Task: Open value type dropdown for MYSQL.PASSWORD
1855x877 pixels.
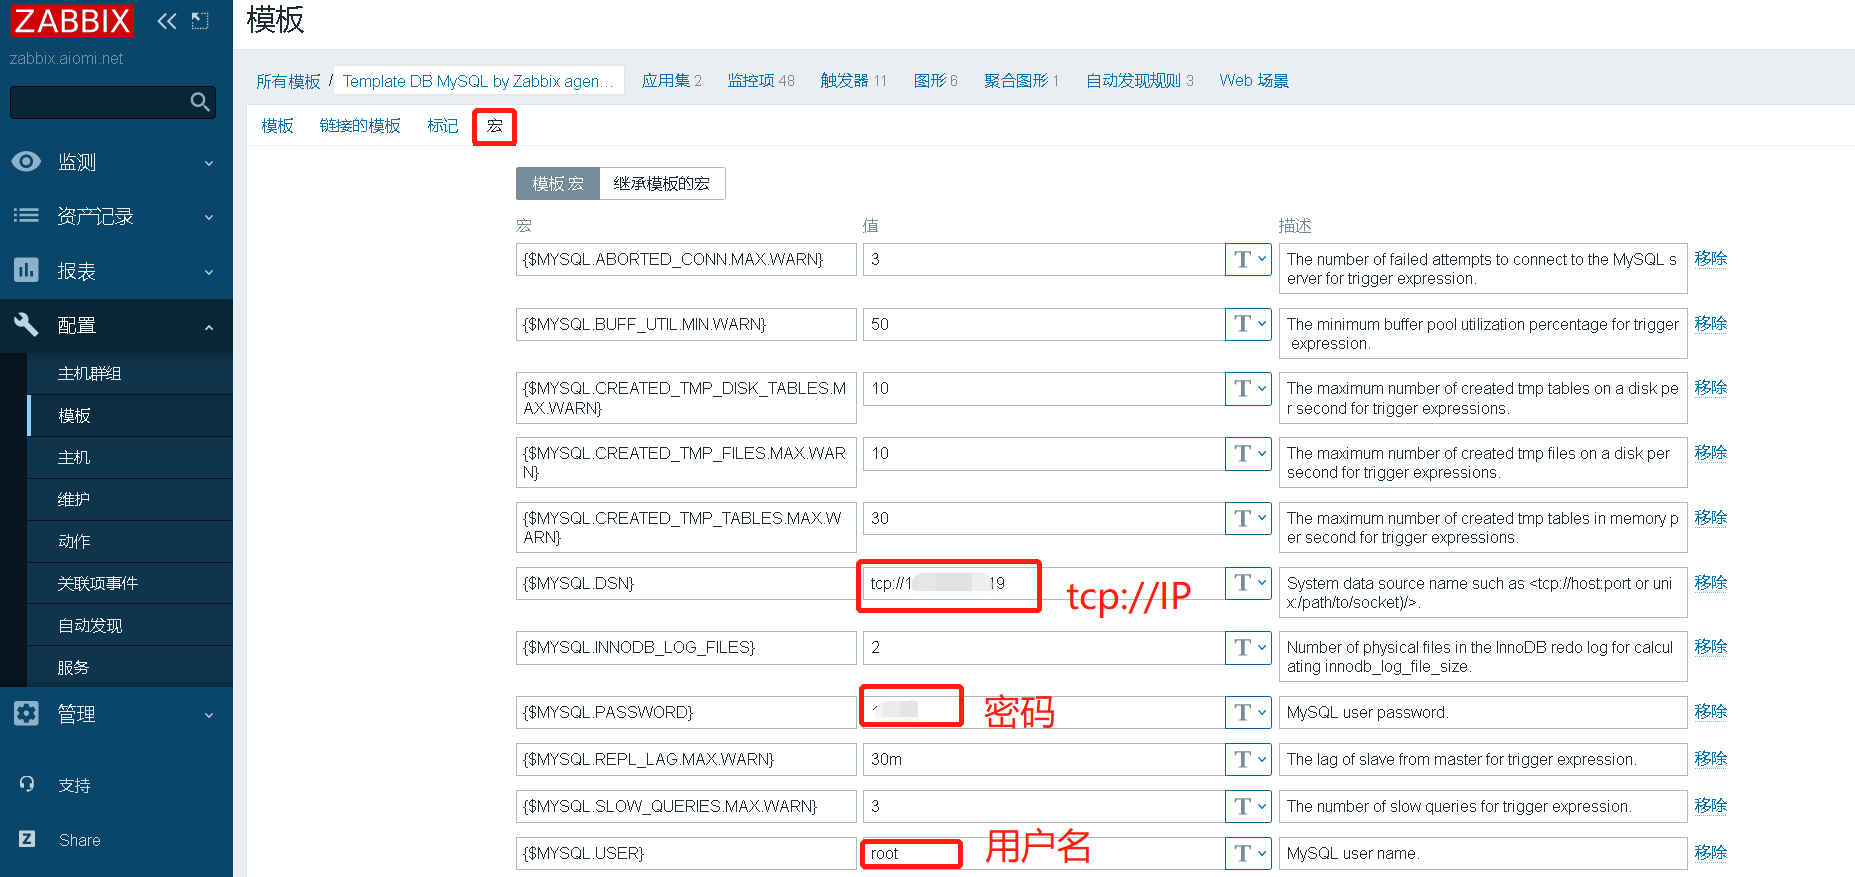Action: (x=1248, y=712)
